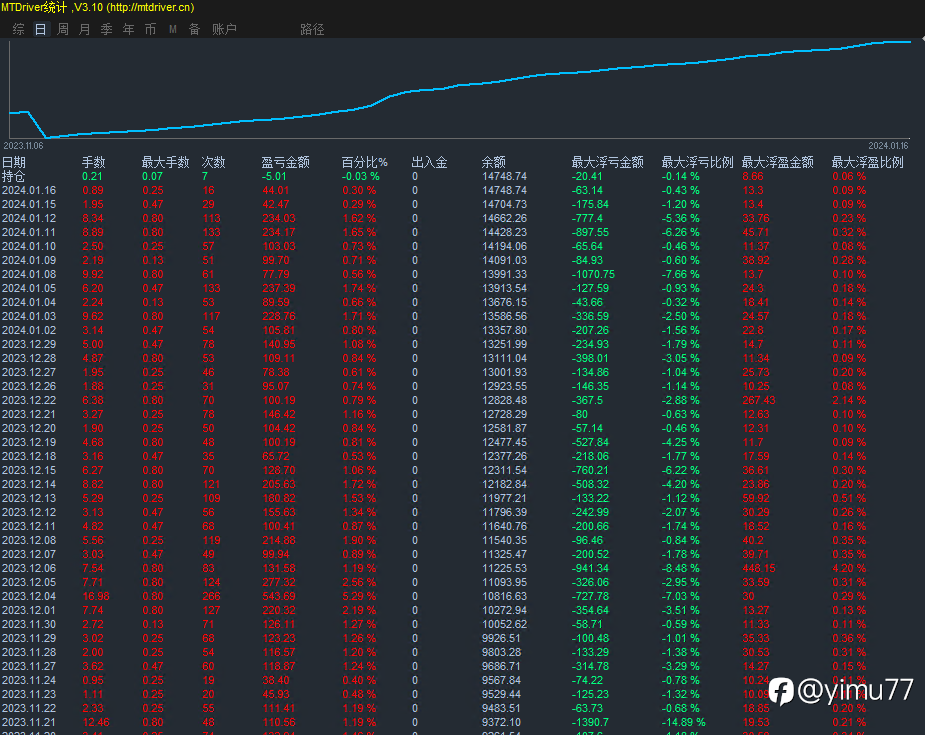Click the 最大浮亏比例 column header
This screenshot has width=925, height=735.
(x=697, y=162)
